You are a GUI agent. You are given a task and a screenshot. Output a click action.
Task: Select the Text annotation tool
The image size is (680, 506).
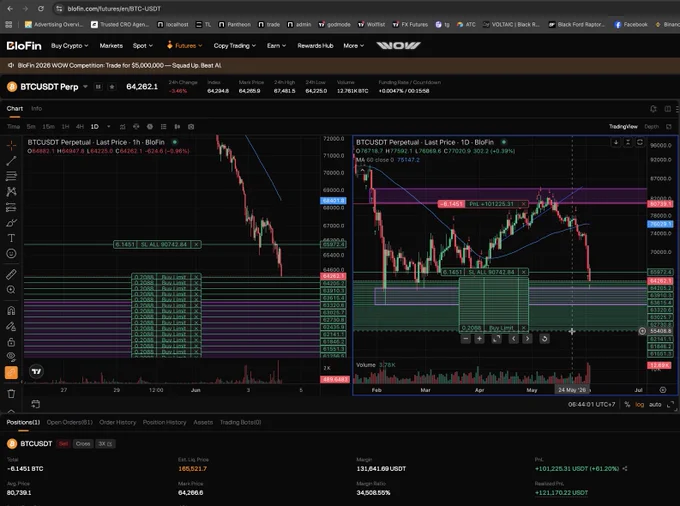click(11, 238)
